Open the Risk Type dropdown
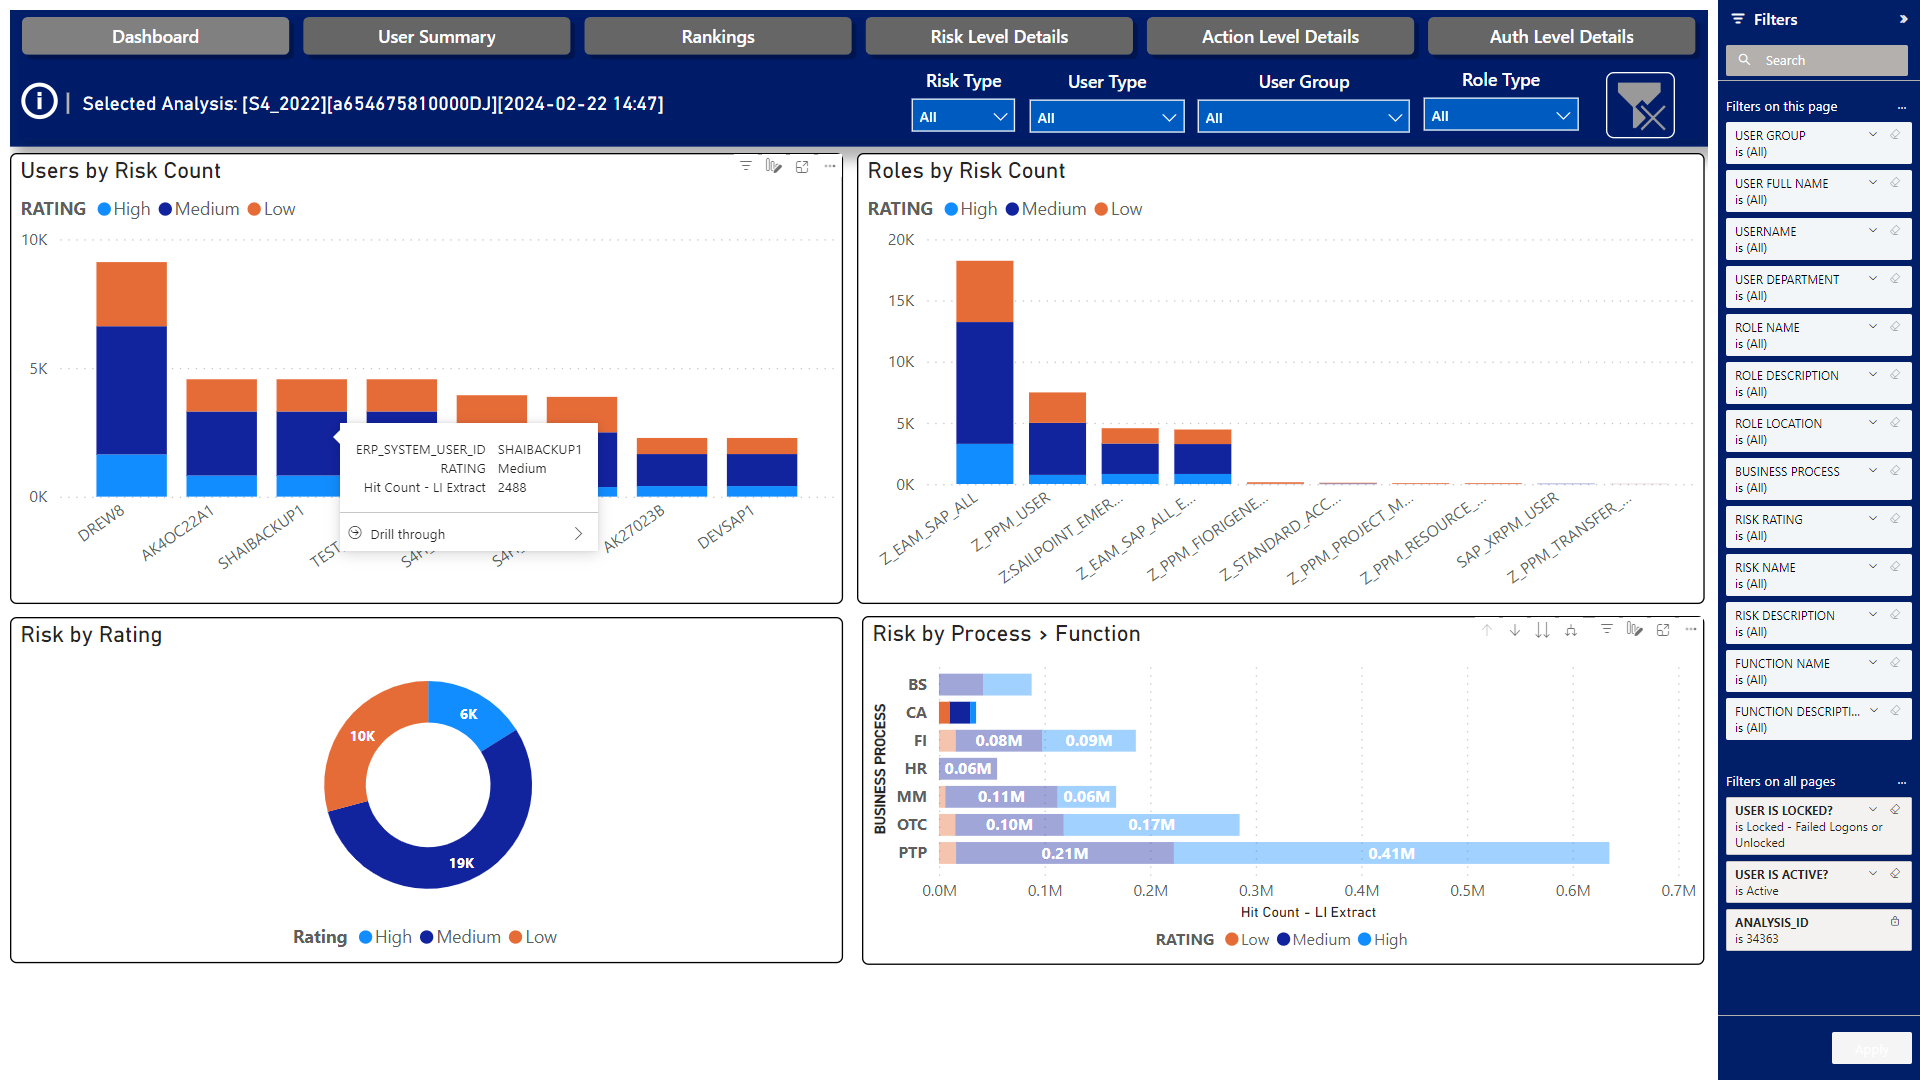The height and width of the screenshot is (1080, 1920). [963, 116]
